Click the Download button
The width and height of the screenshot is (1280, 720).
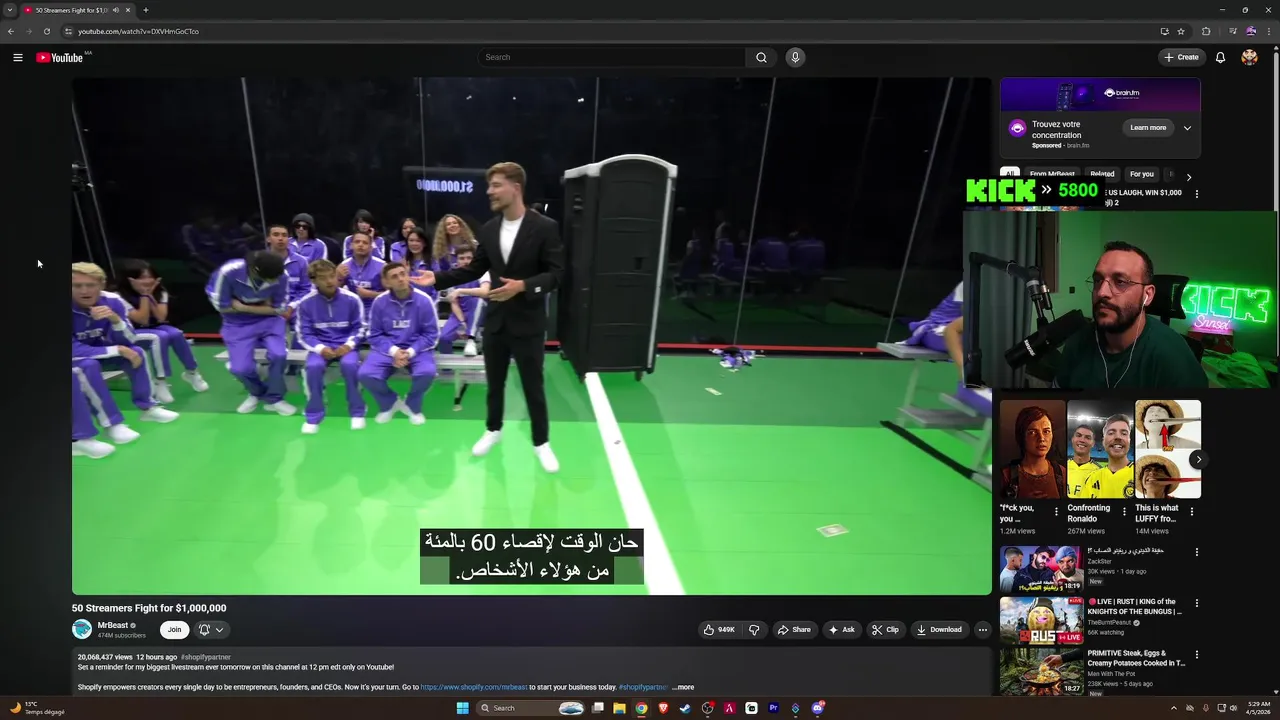[x=939, y=629]
